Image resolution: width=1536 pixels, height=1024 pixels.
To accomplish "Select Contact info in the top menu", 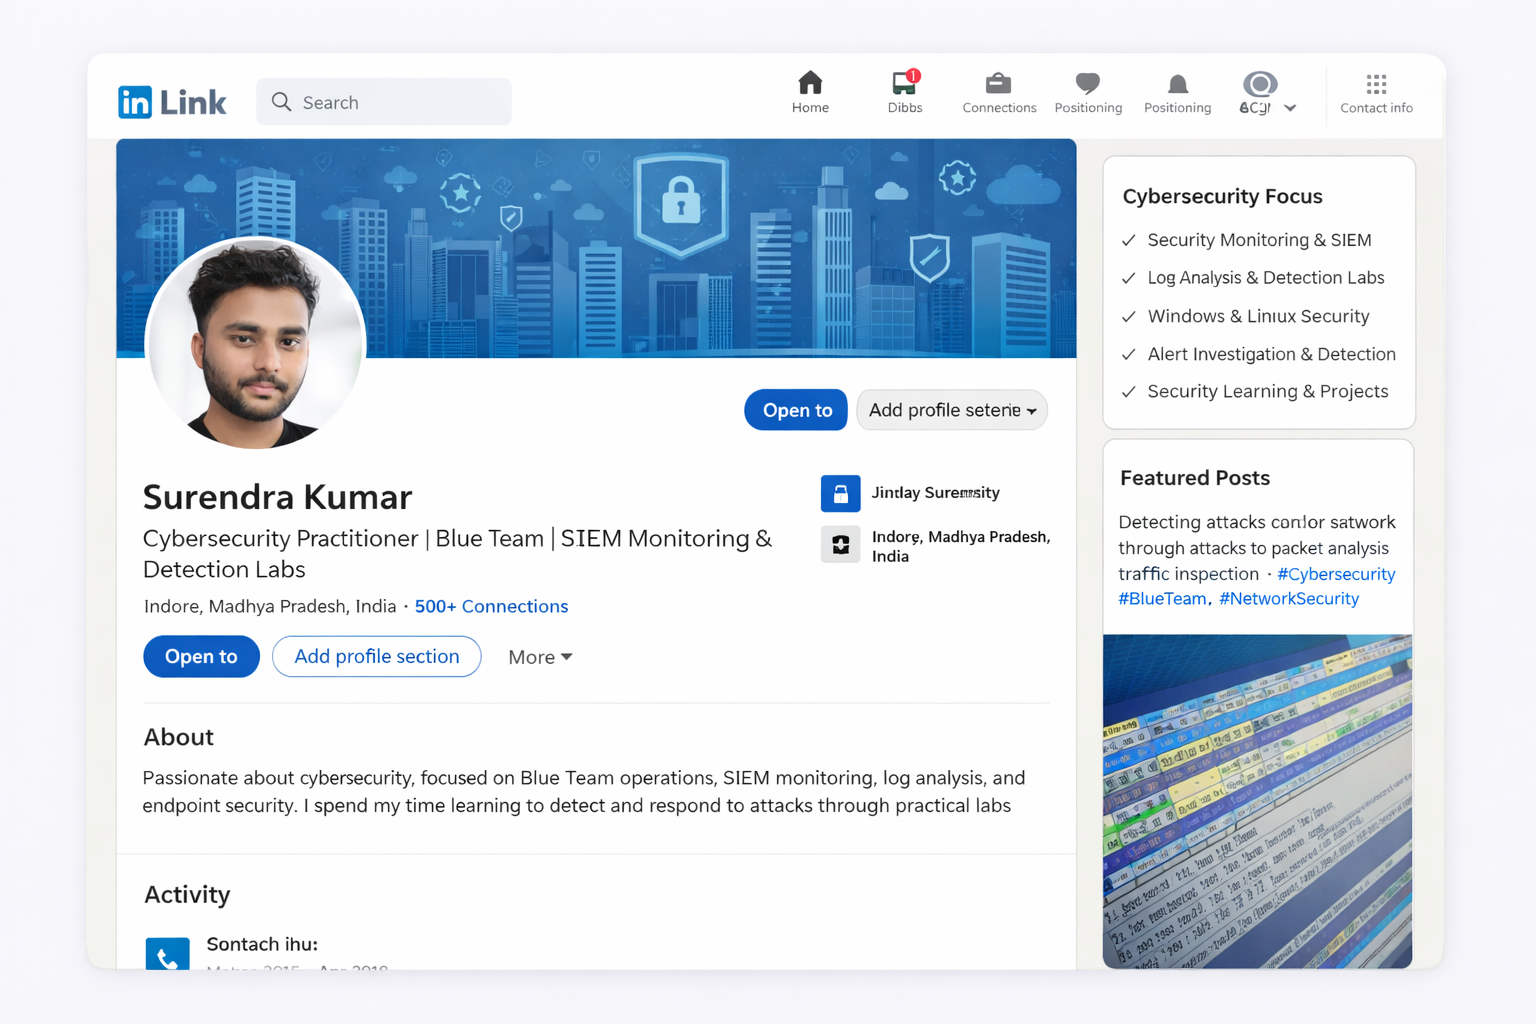I will point(1376,107).
